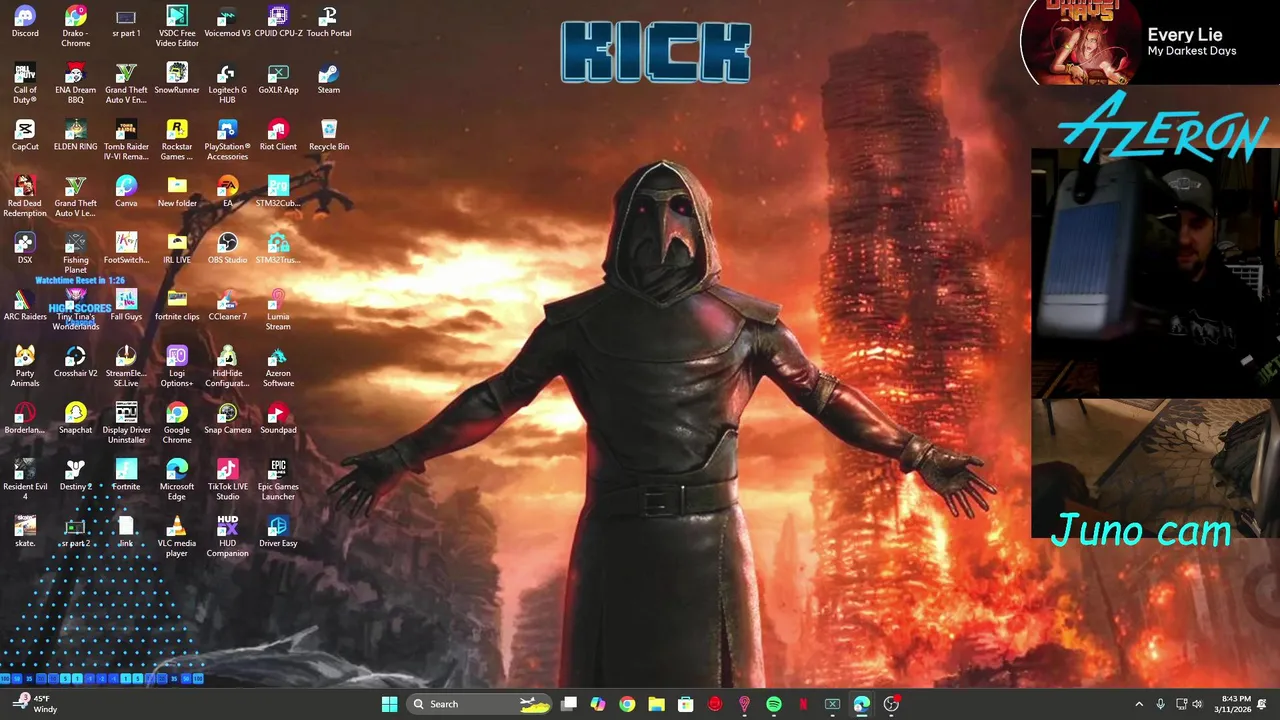Select the Lumia Stream icon

pos(278,310)
